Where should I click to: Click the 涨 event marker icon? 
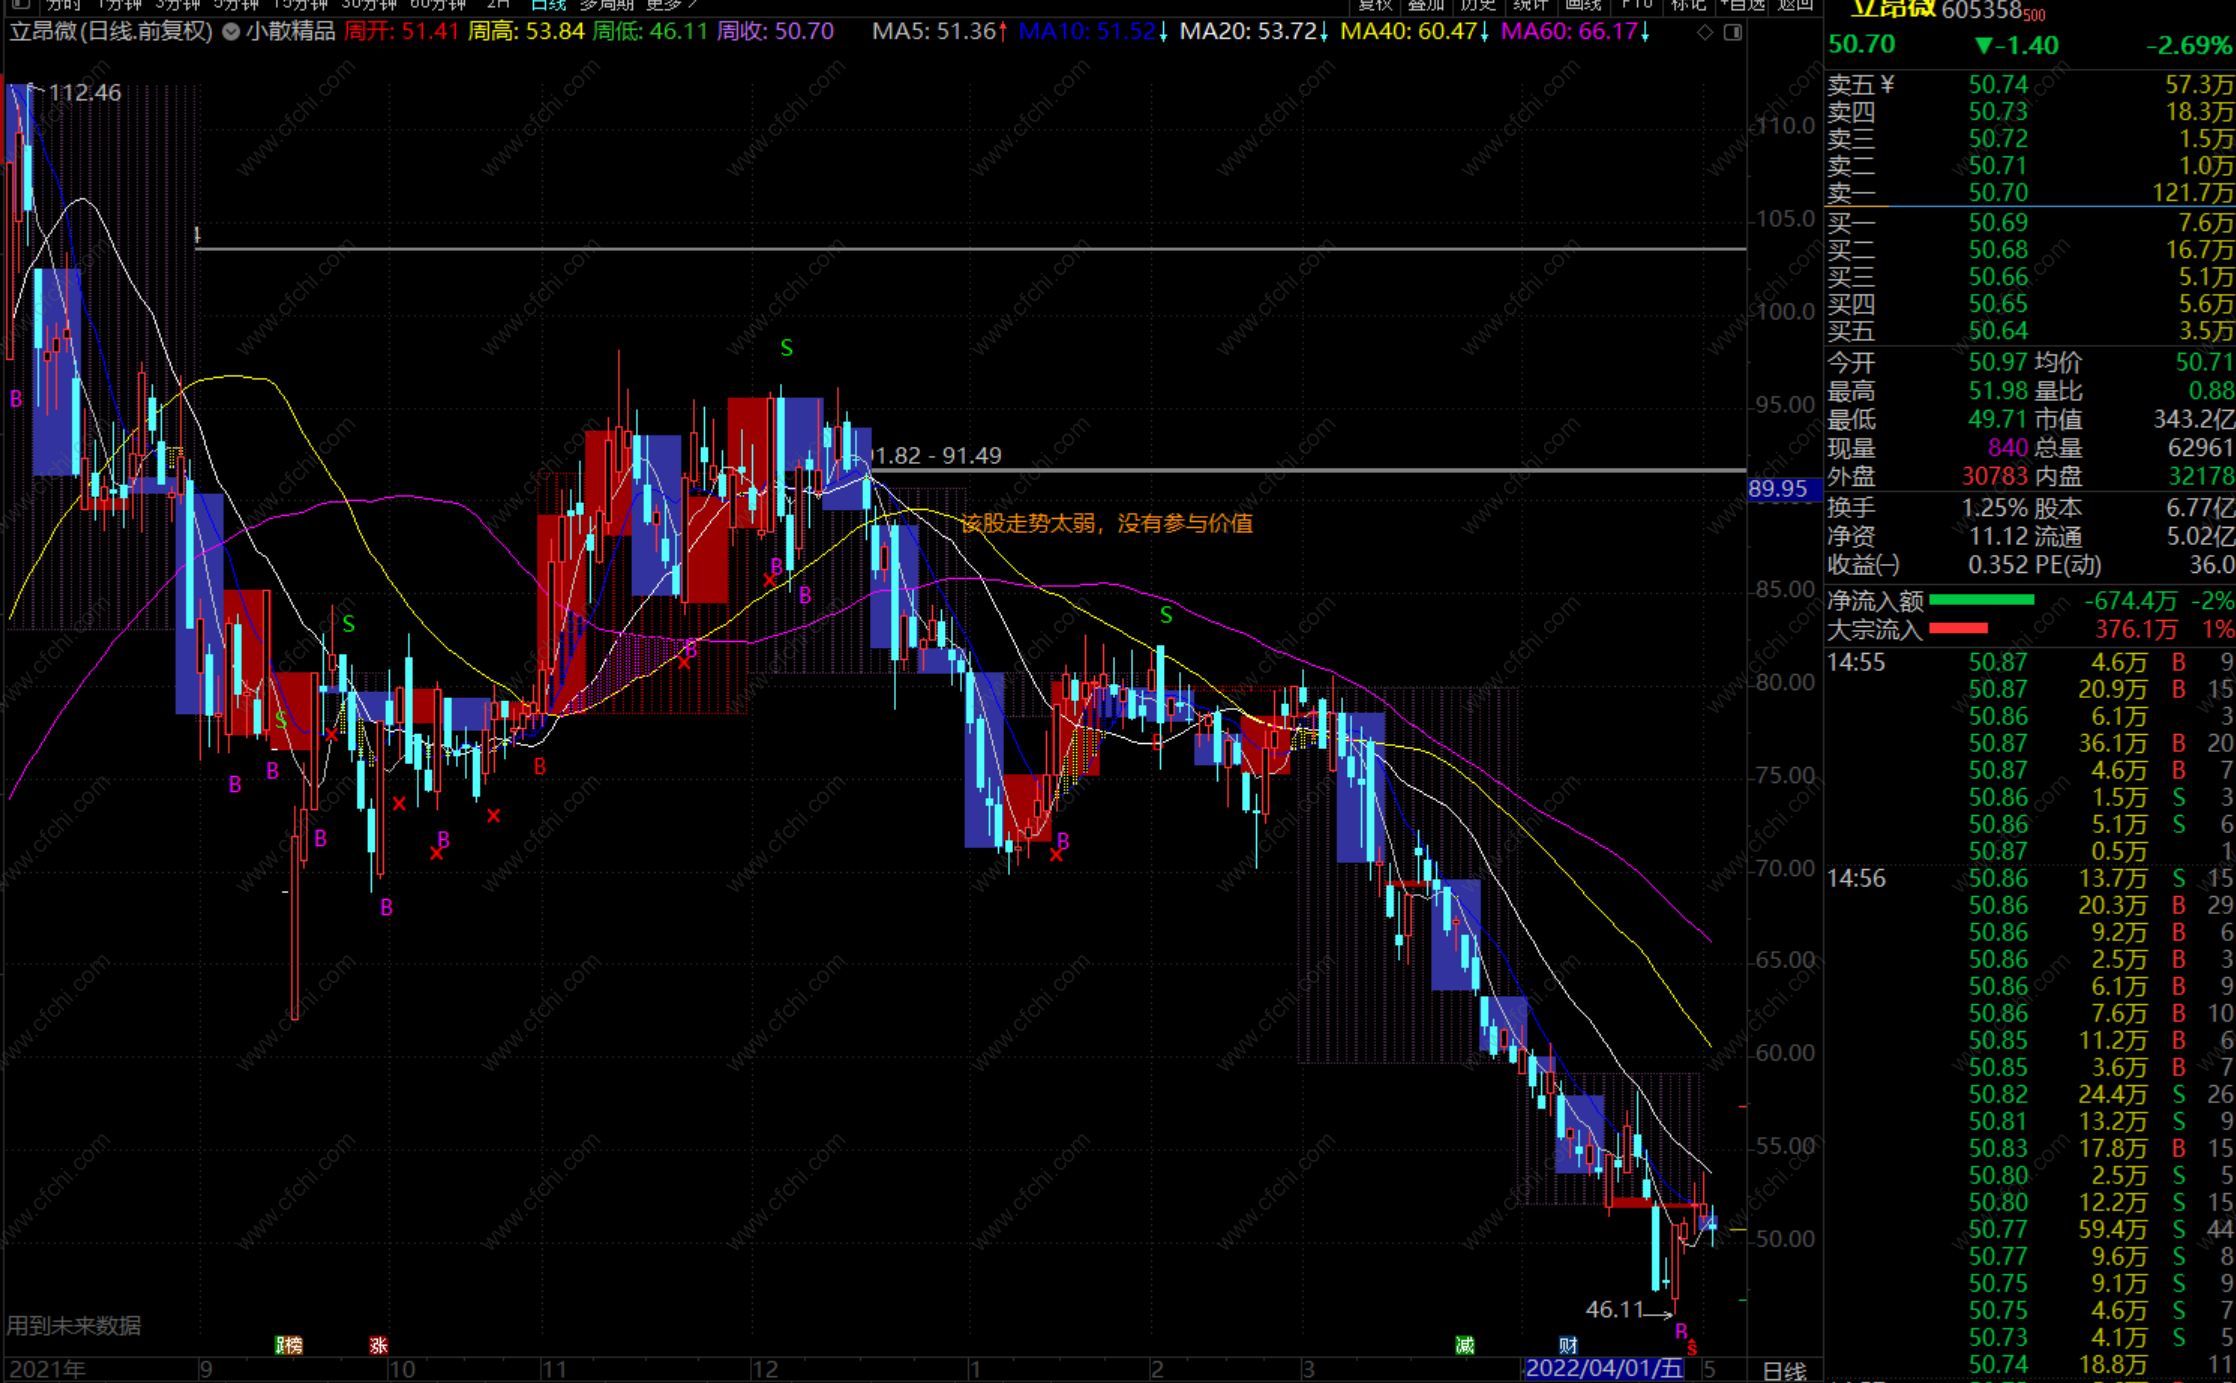click(378, 1346)
